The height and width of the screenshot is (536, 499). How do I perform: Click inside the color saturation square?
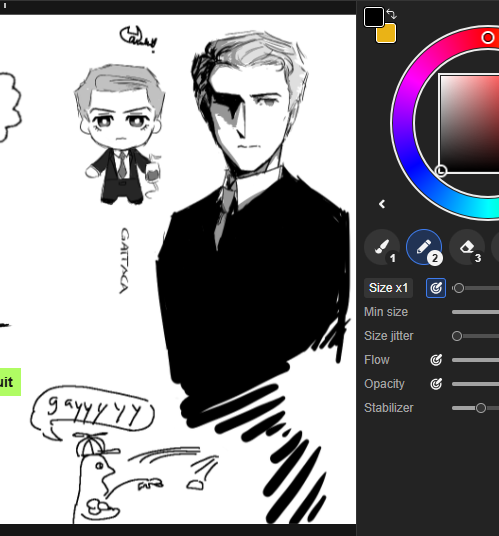point(470,124)
